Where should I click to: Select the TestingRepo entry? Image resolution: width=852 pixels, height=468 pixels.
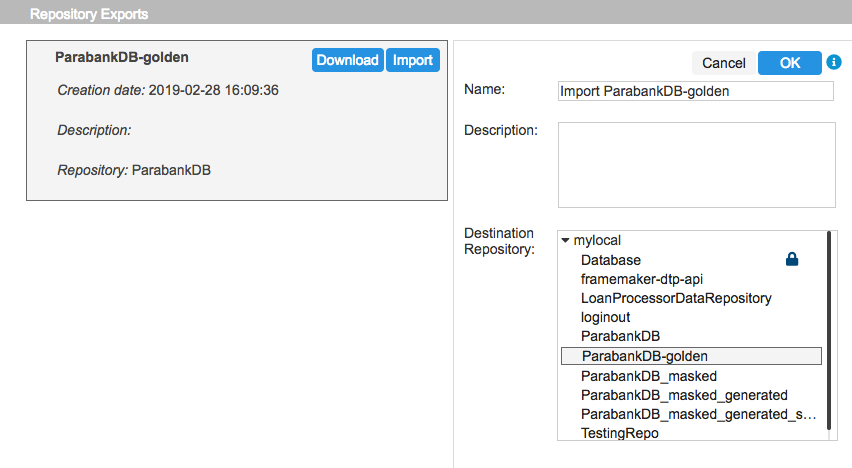(x=619, y=433)
